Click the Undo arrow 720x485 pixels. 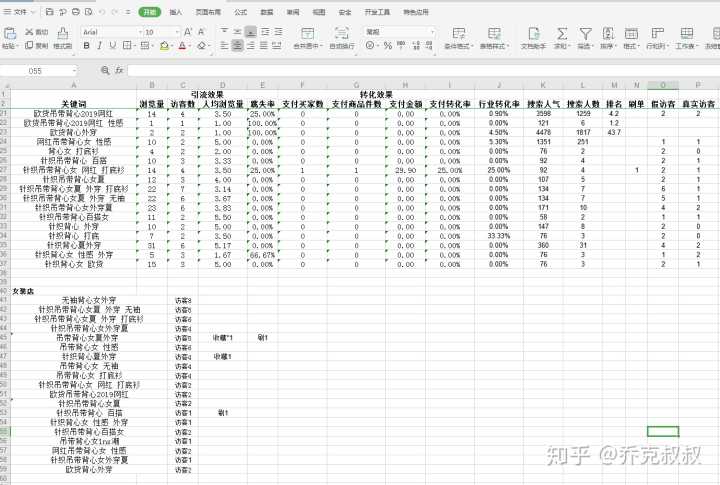tap(102, 12)
